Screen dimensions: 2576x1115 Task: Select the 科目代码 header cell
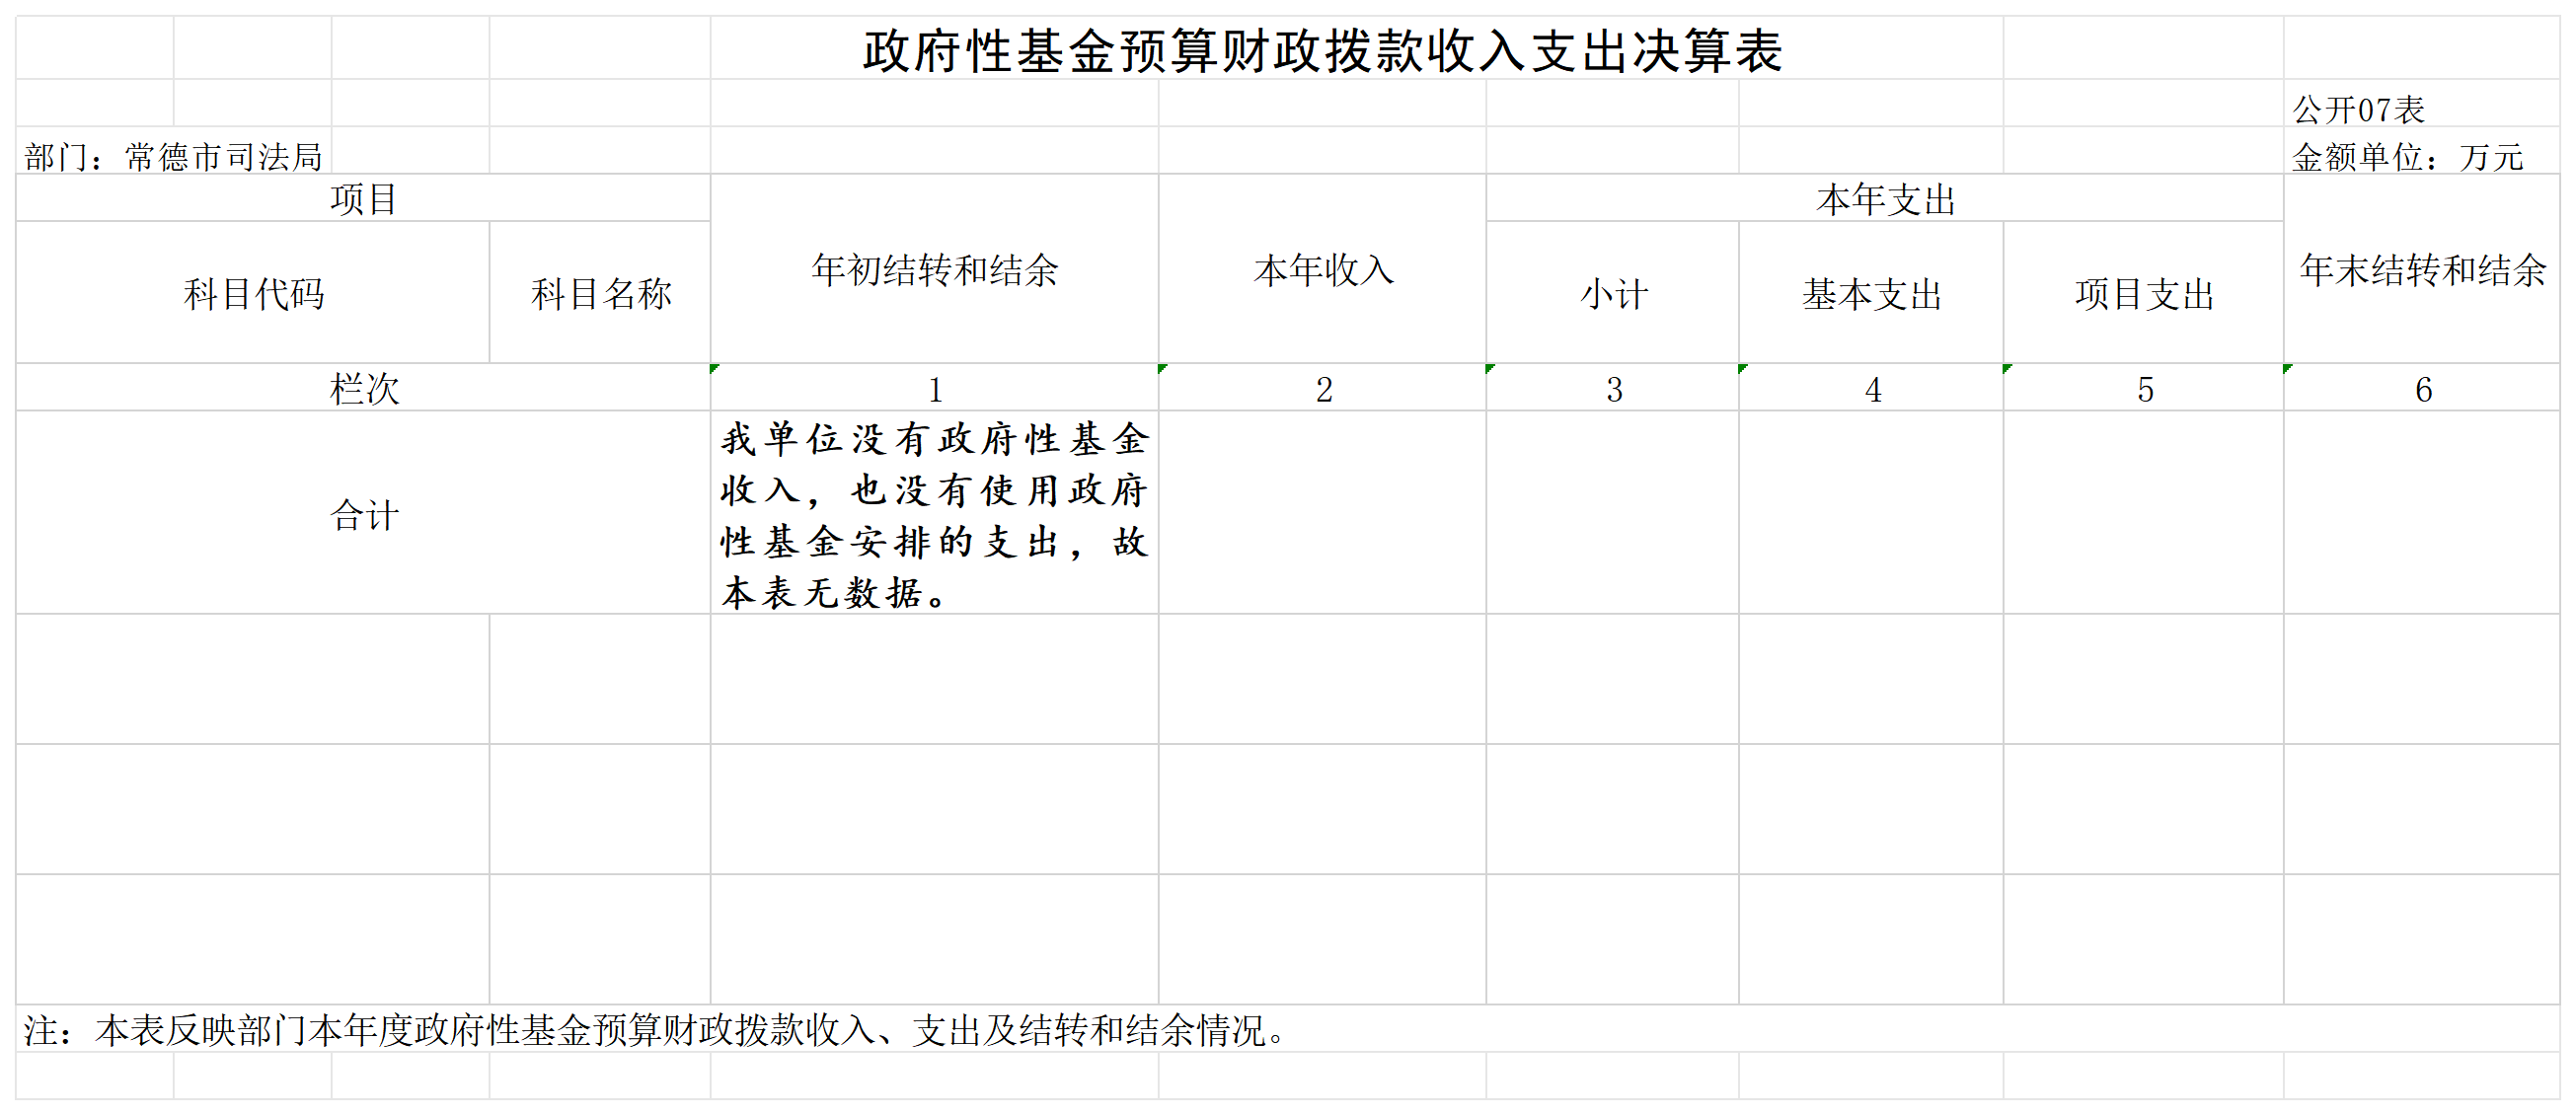[253, 293]
